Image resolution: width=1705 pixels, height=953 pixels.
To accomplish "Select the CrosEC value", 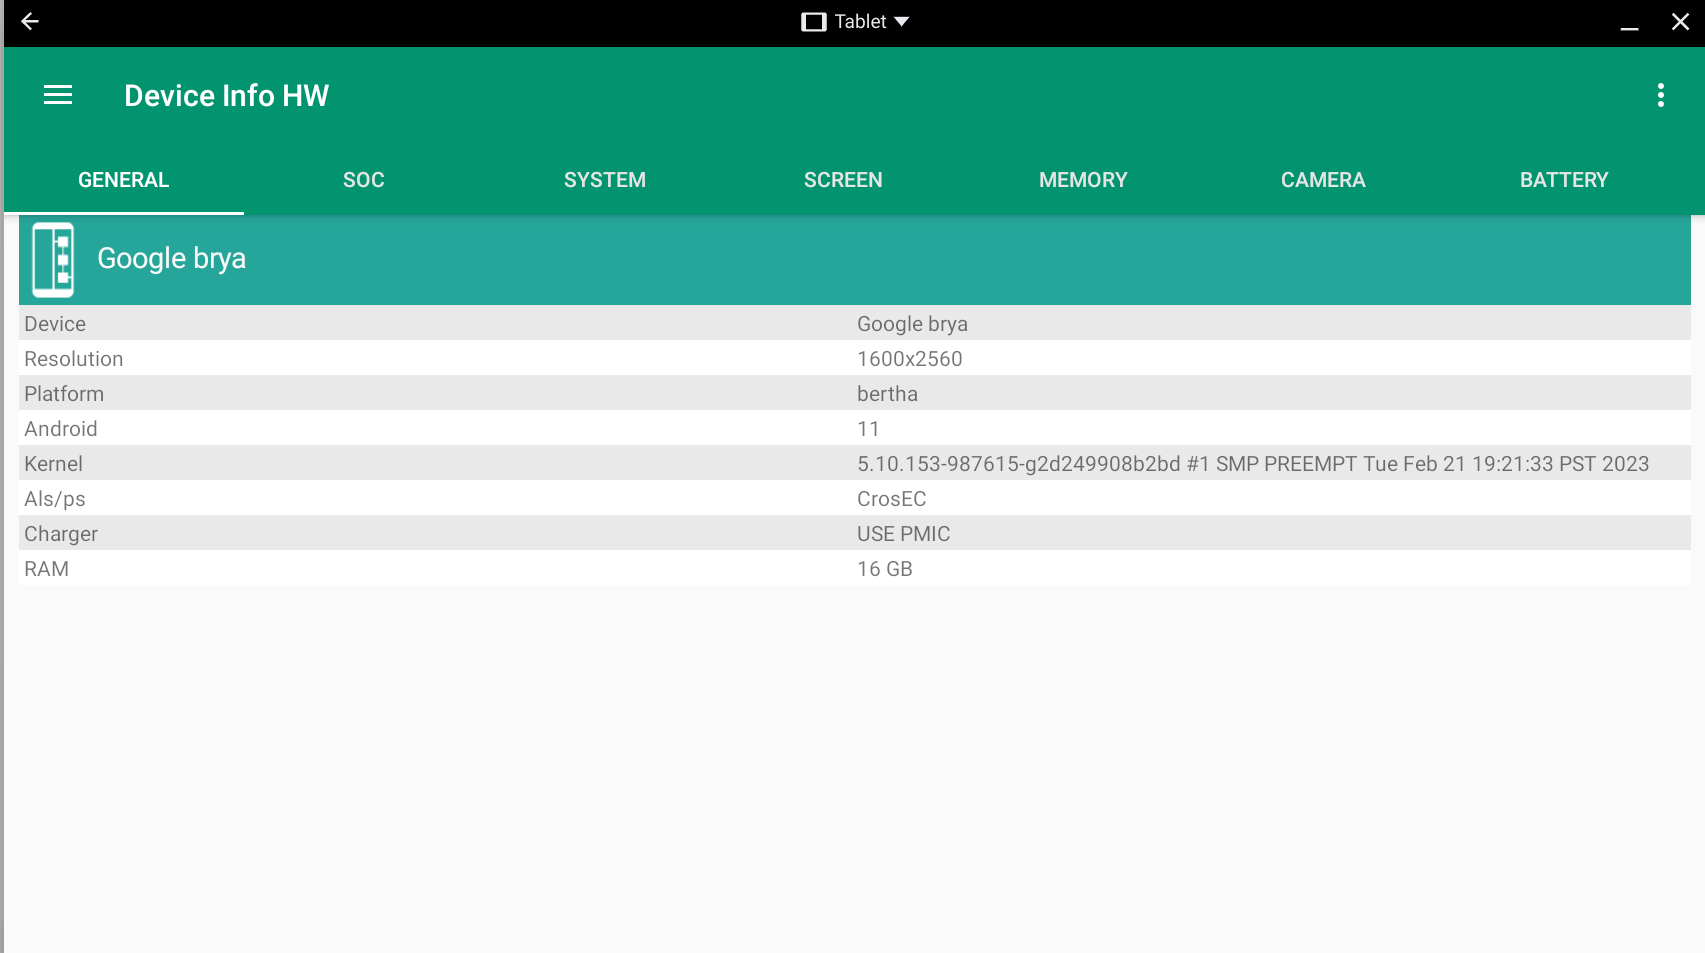I will click(x=891, y=499).
